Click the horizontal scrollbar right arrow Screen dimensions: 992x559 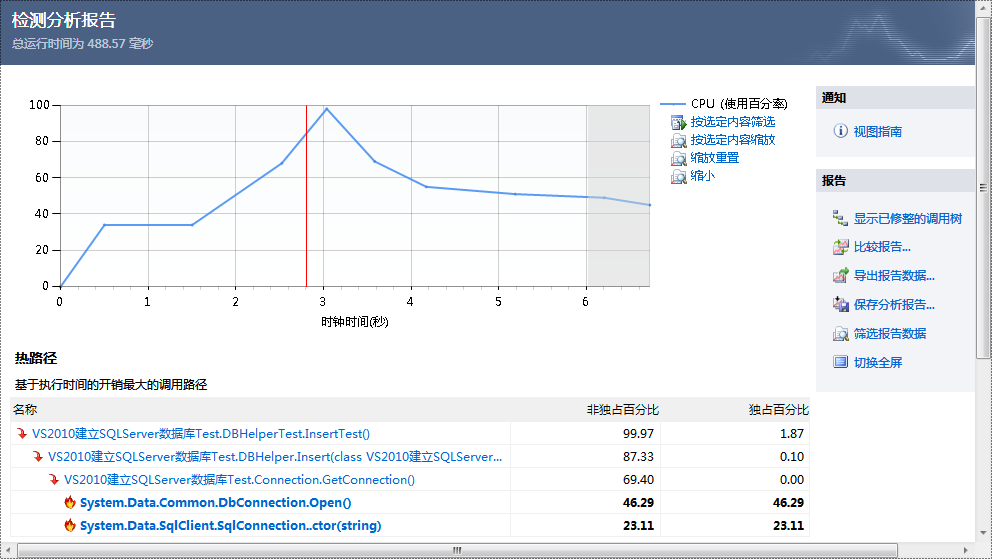tap(966, 550)
